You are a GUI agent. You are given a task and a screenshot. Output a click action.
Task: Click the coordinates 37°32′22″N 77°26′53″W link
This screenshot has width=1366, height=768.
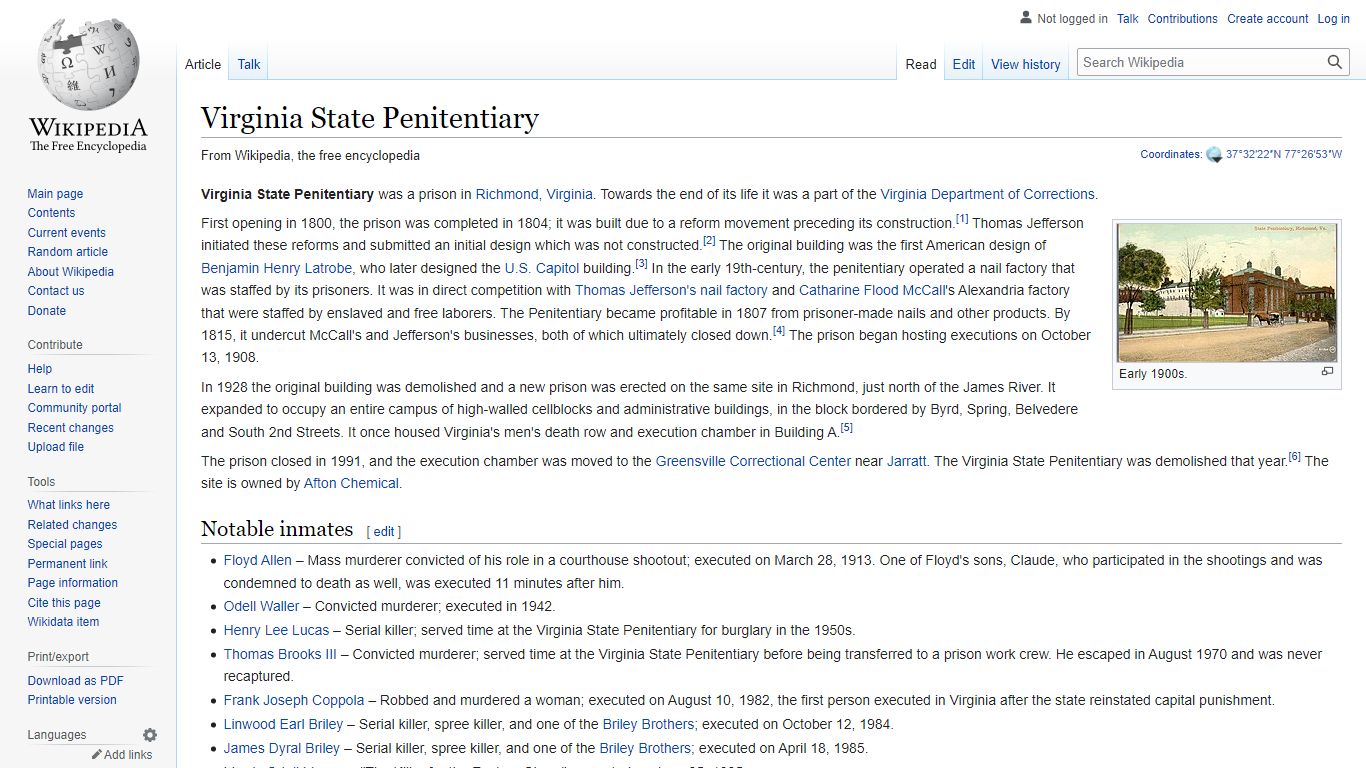click(1284, 155)
